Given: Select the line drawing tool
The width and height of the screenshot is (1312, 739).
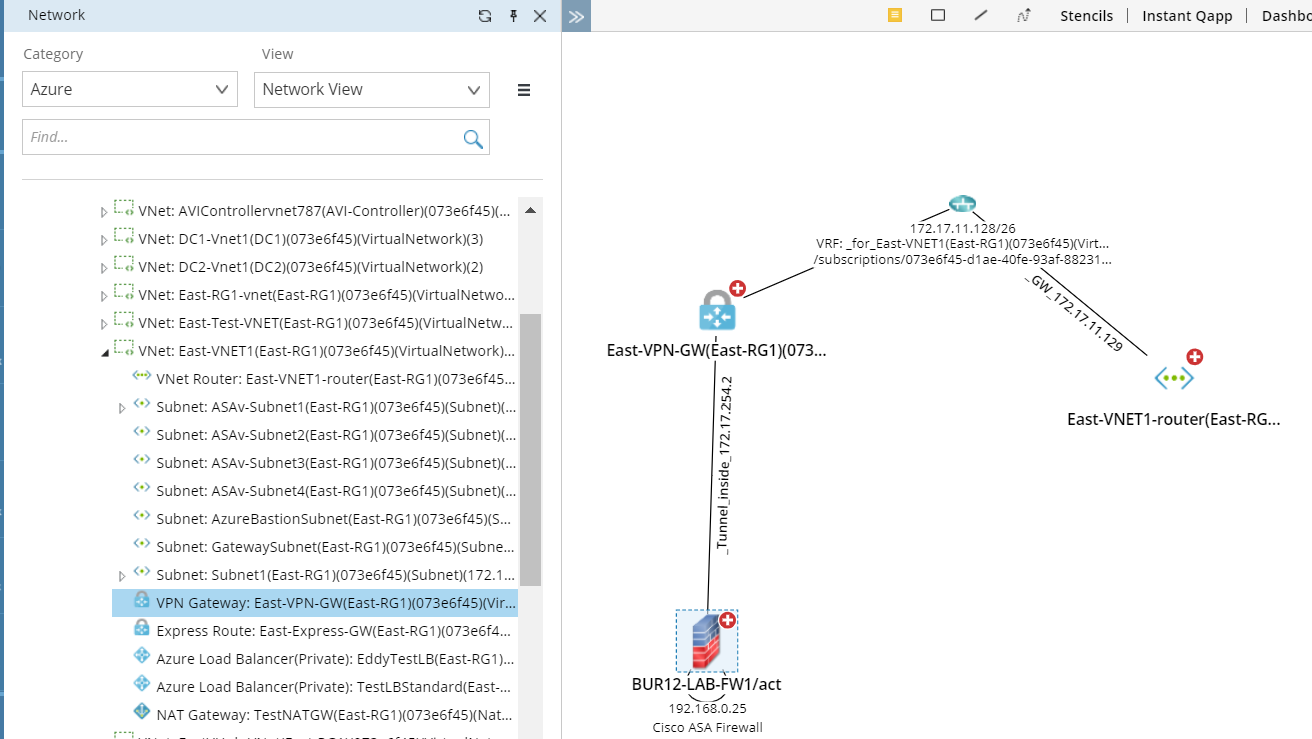Looking at the screenshot, I should (x=981, y=15).
